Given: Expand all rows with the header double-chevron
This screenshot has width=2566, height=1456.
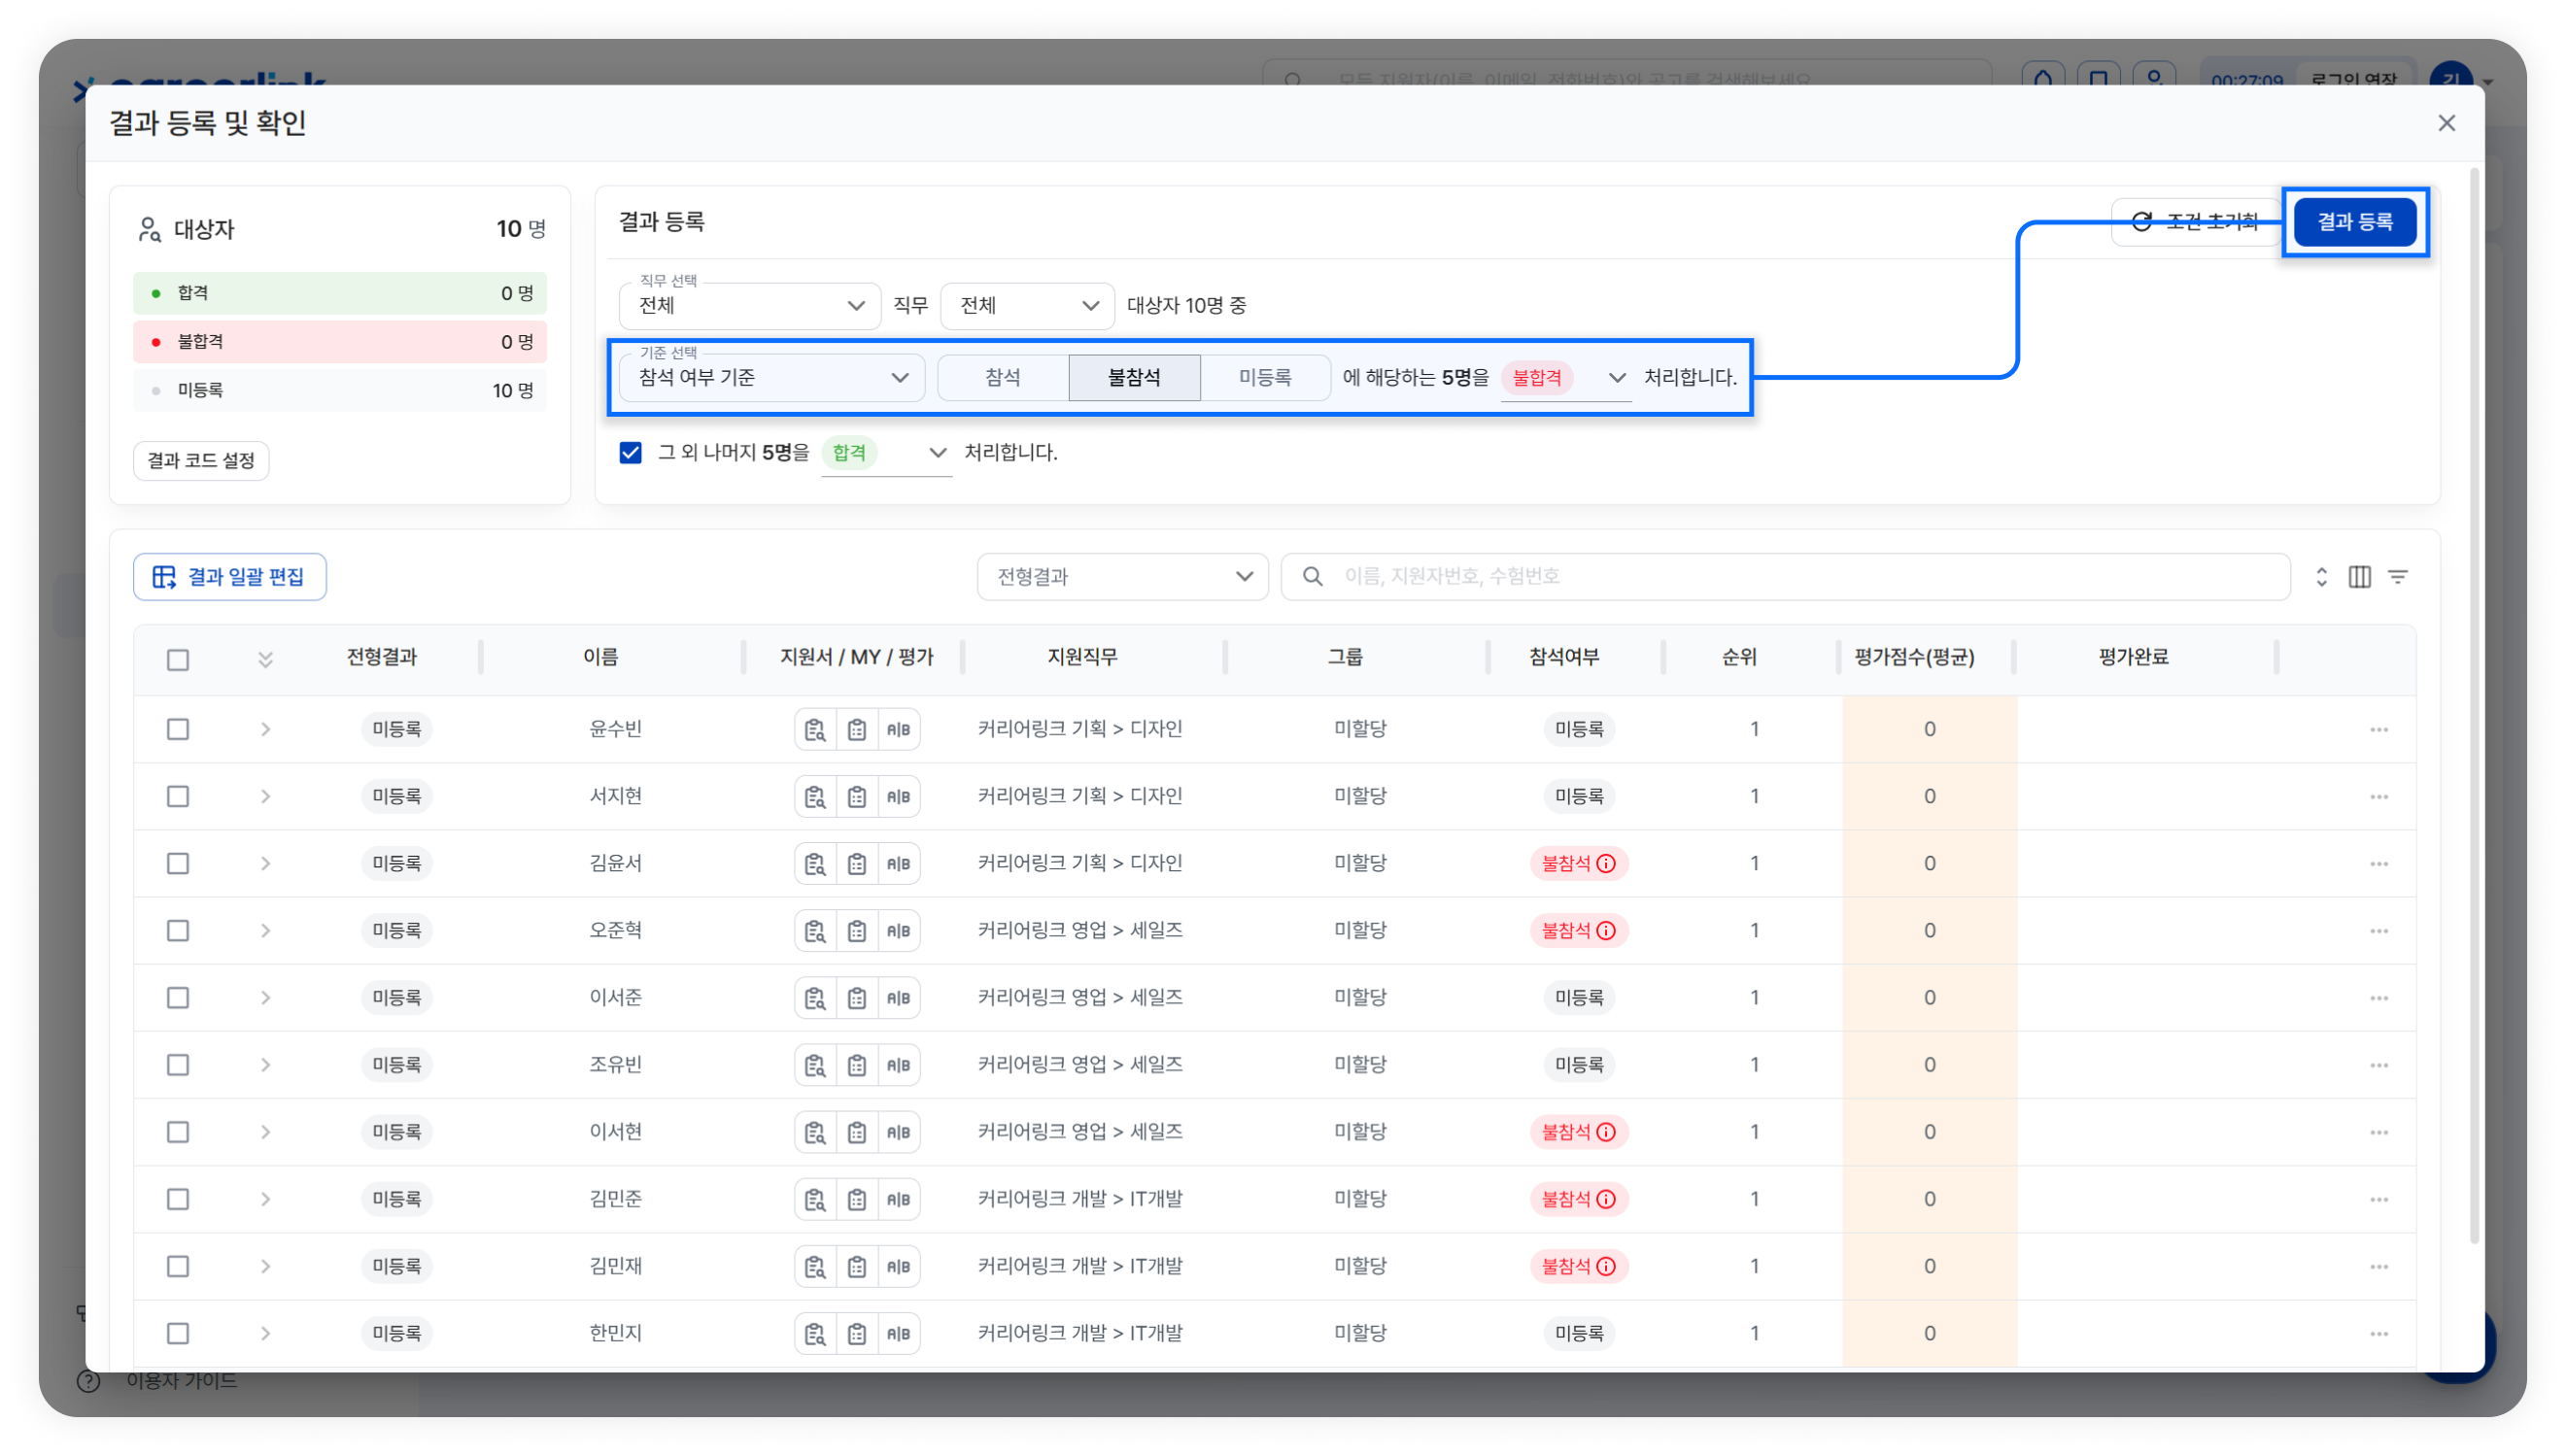Looking at the screenshot, I should point(265,659).
